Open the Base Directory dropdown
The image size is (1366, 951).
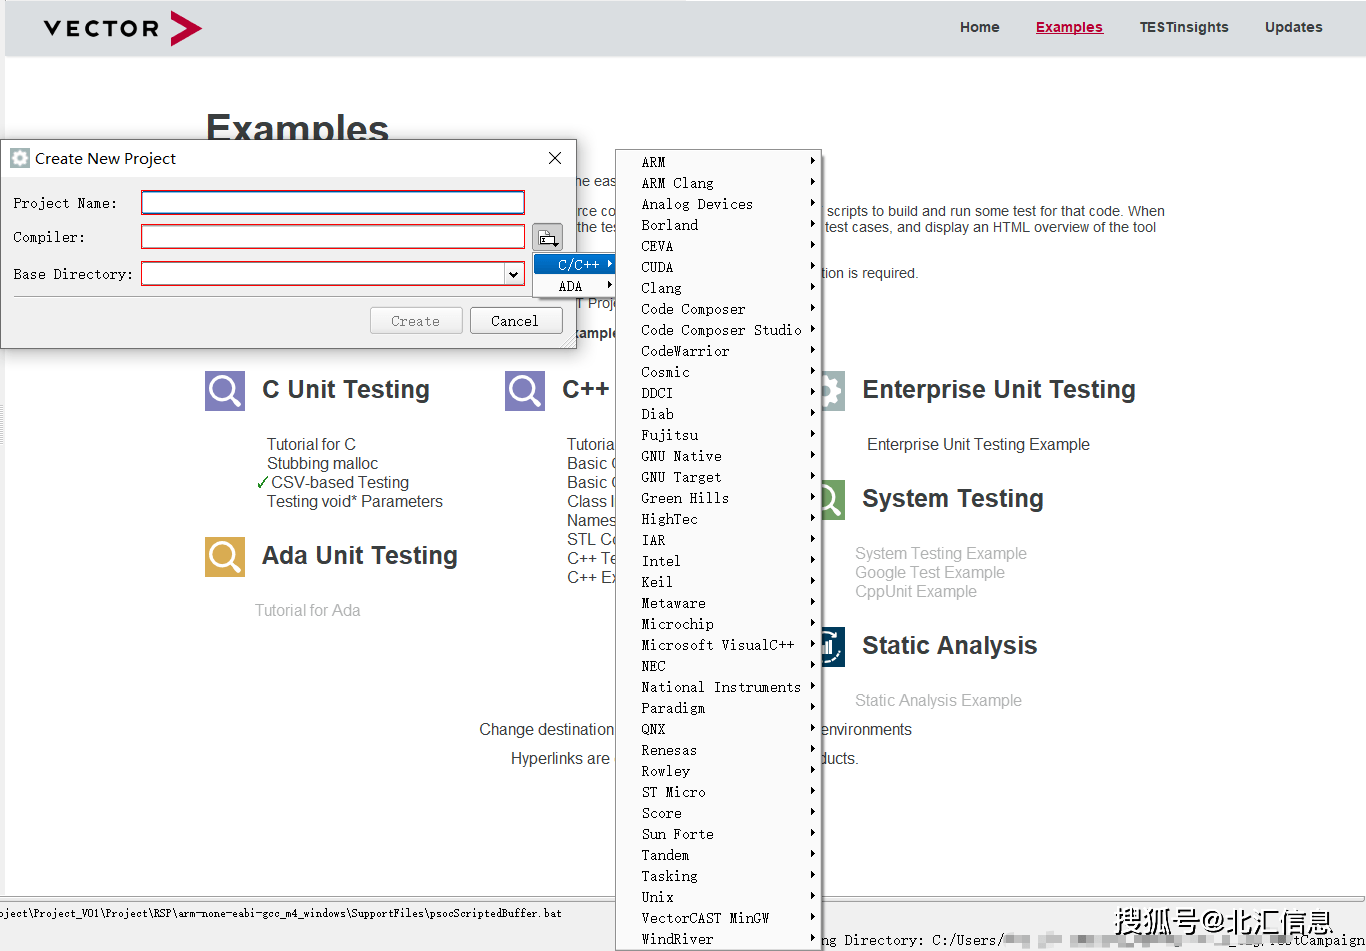click(x=513, y=274)
